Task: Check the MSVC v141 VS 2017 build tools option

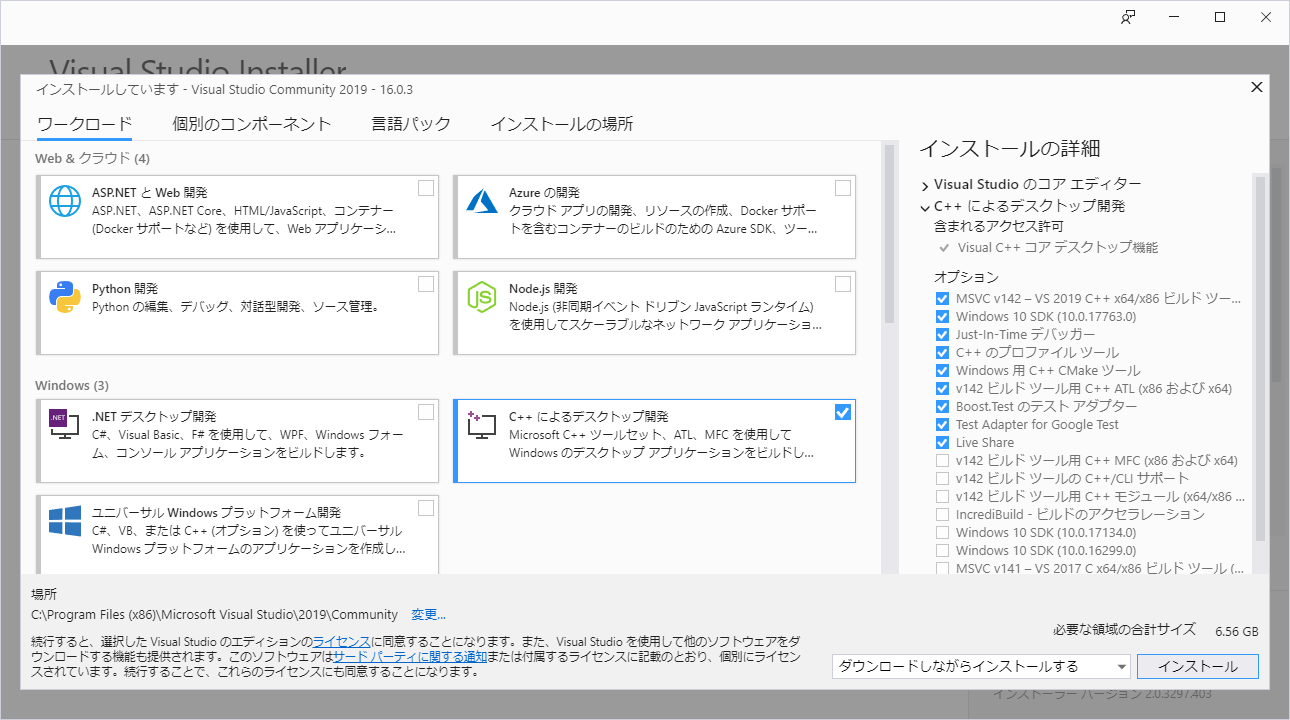Action: click(x=942, y=568)
